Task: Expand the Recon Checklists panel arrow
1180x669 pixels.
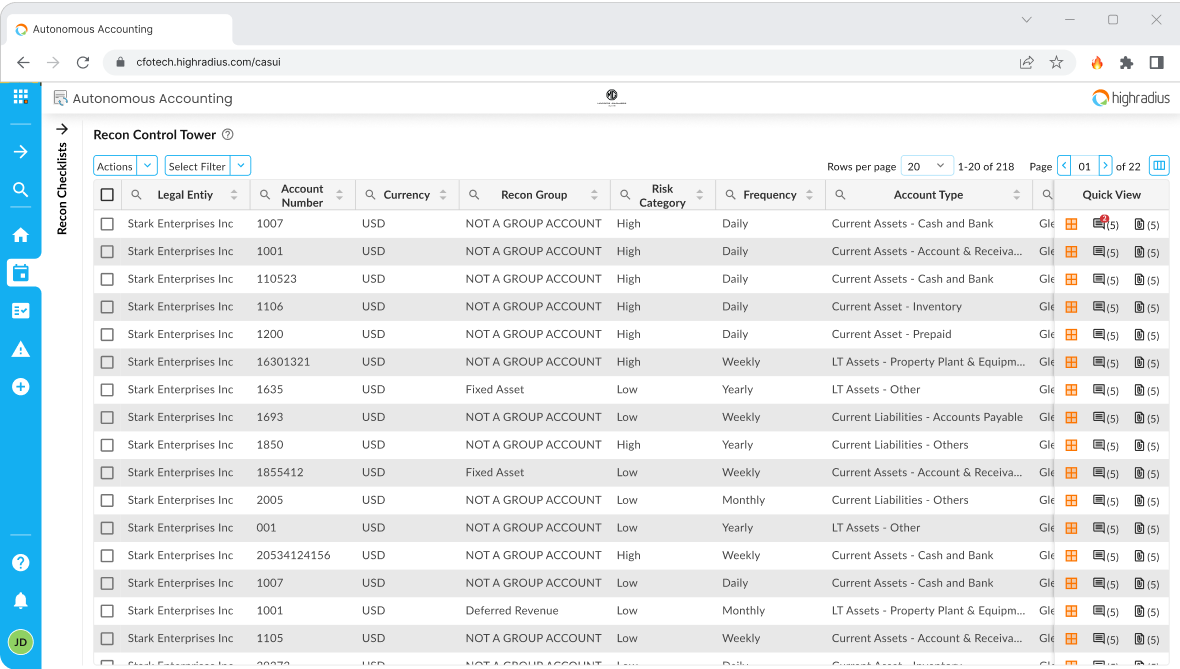Action: pos(62,129)
